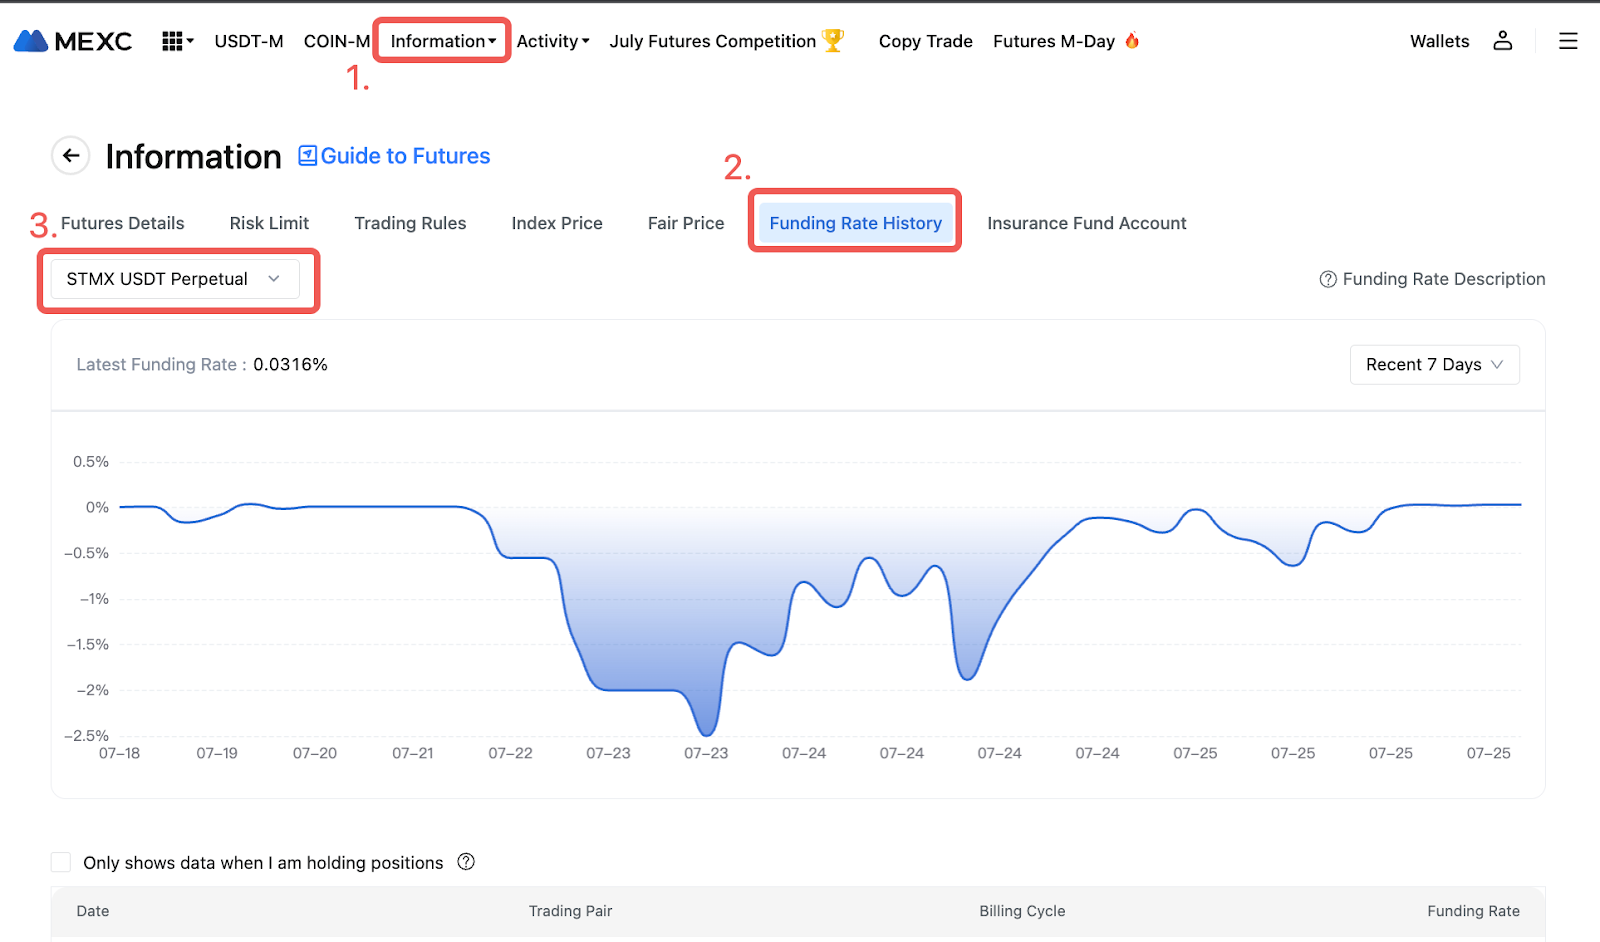Click the back arrow button

click(71, 155)
